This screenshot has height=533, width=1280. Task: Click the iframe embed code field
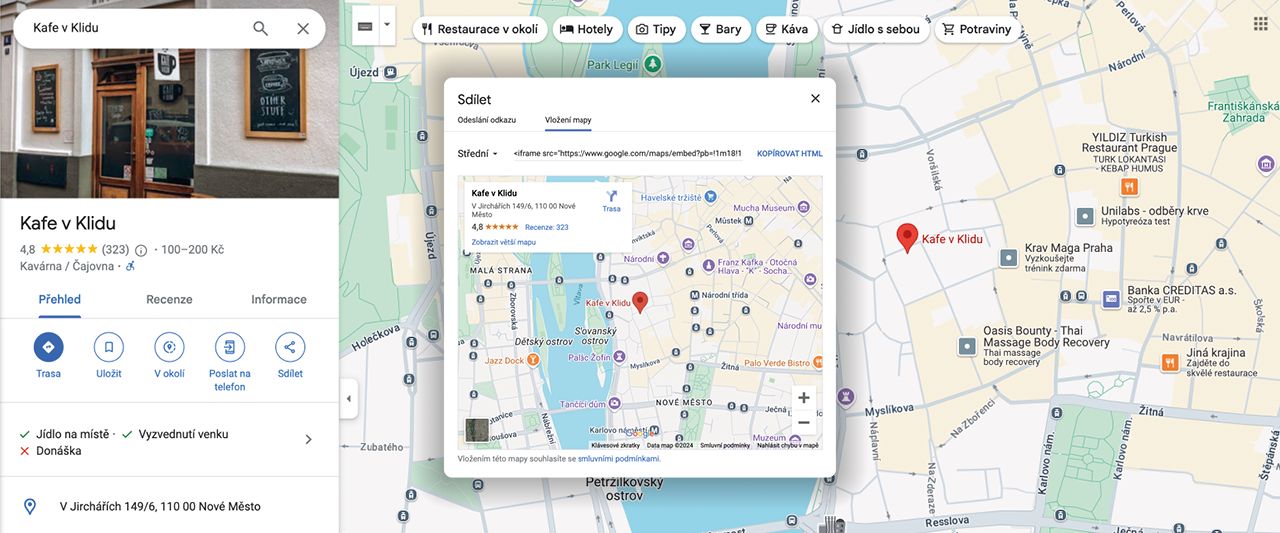628,154
